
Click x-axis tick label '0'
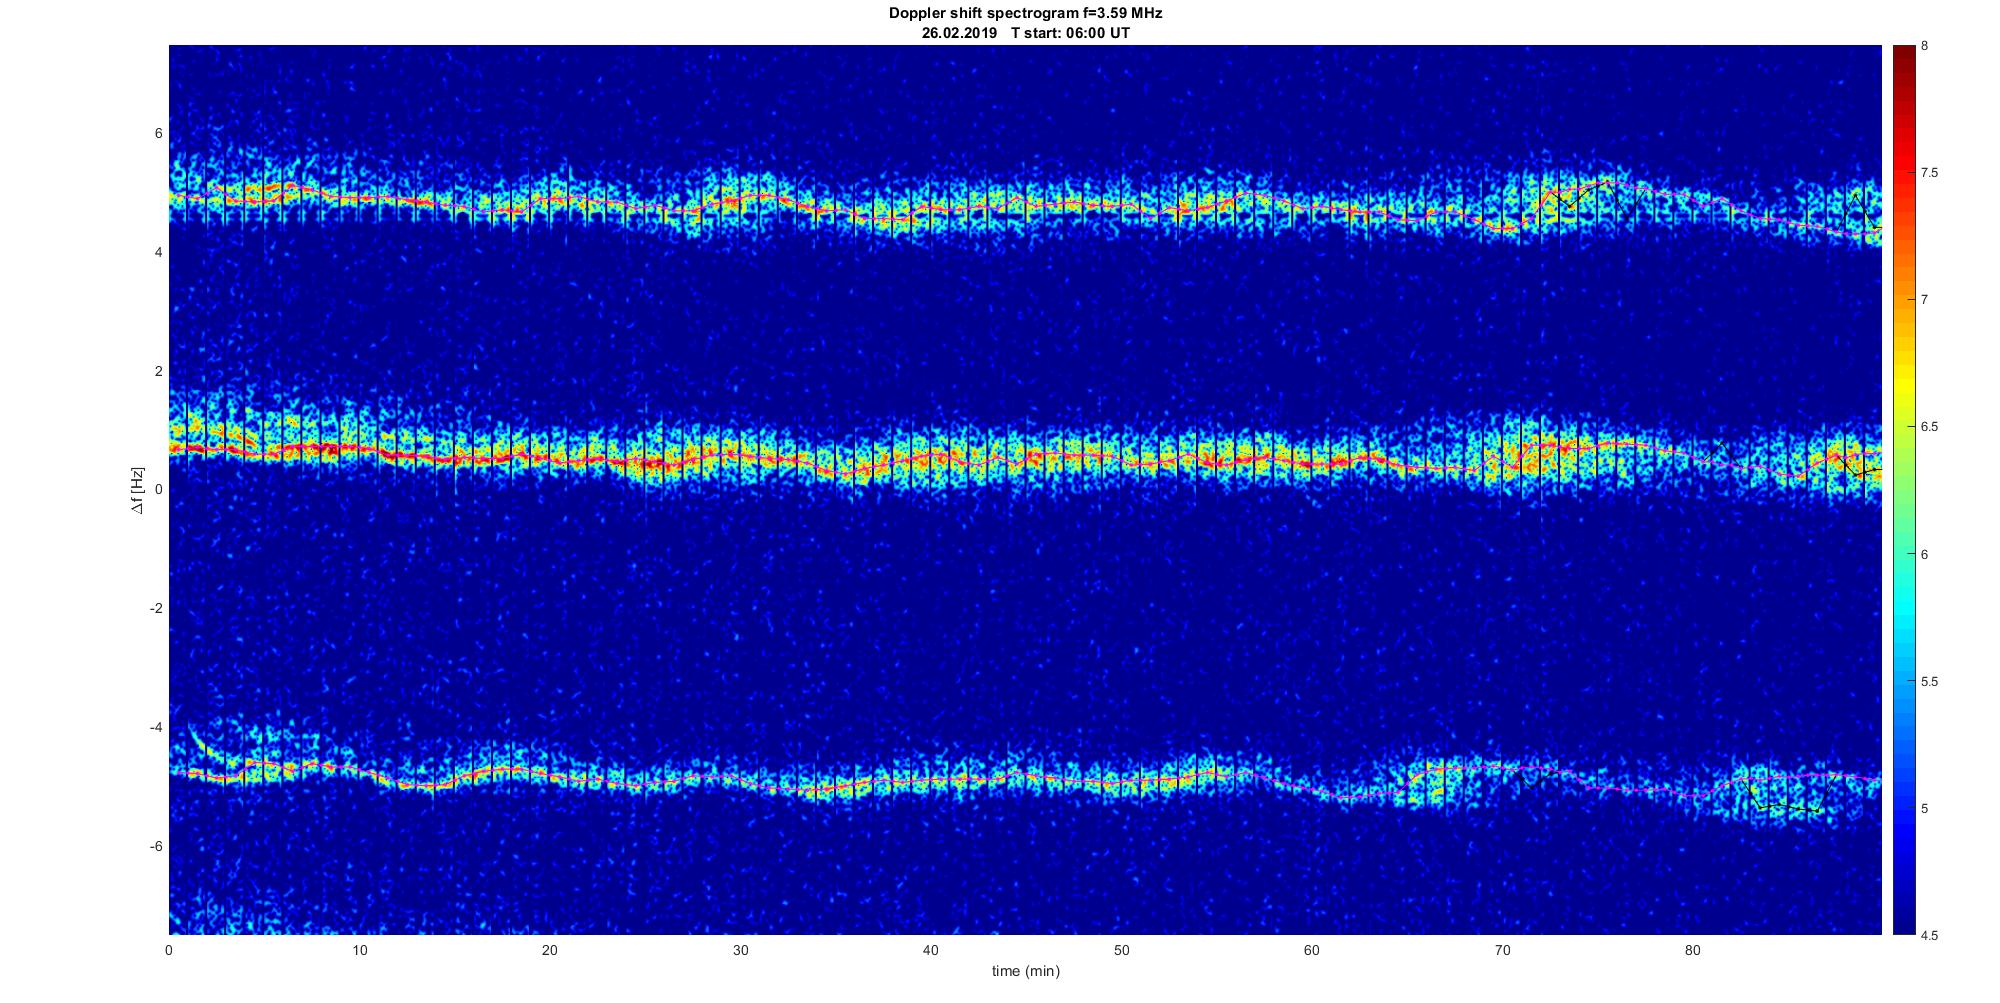pos(169,950)
